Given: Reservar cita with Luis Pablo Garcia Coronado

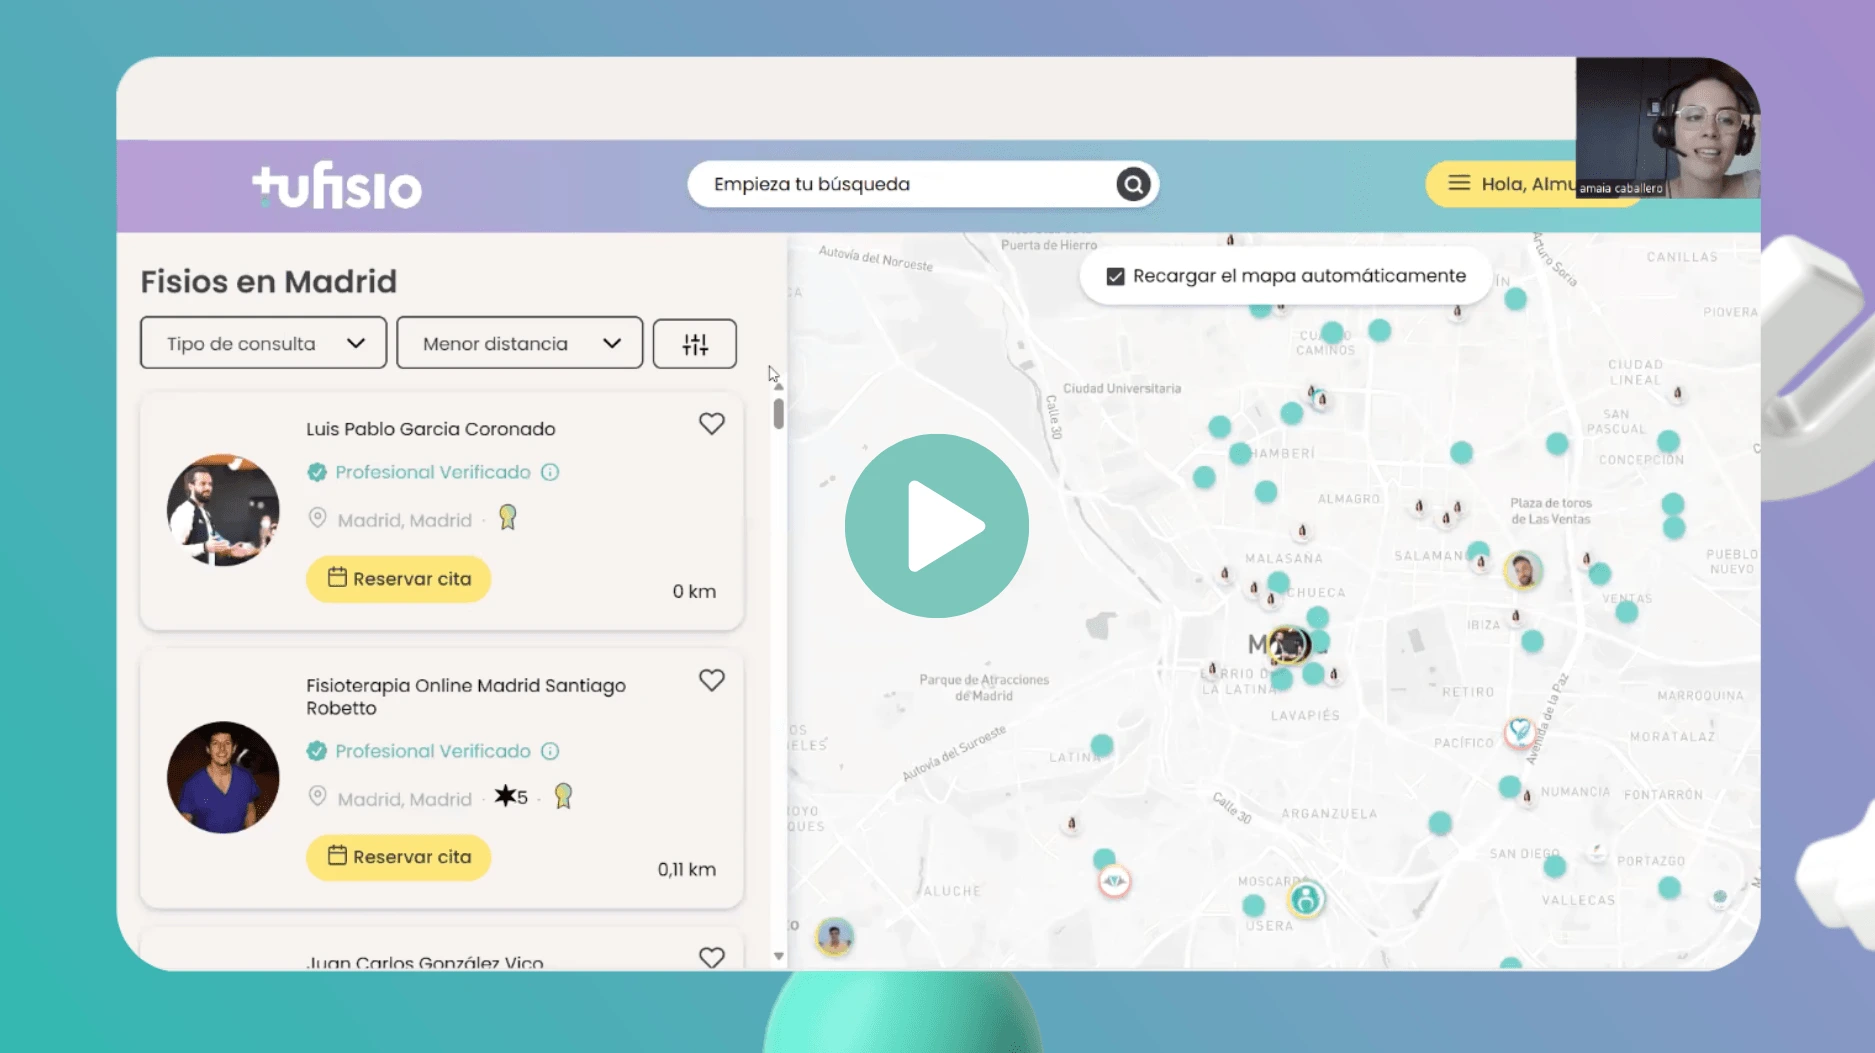Looking at the screenshot, I should tap(399, 579).
